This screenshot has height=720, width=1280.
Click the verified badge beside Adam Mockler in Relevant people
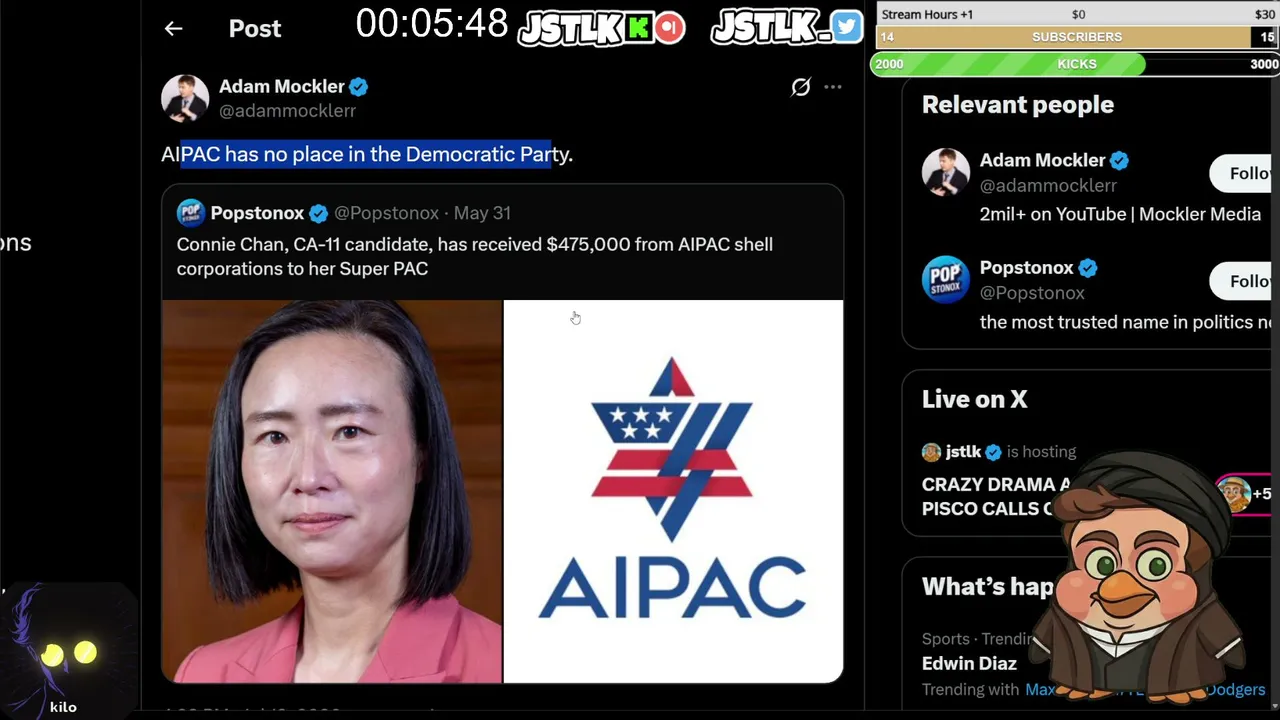coord(1120,160)
